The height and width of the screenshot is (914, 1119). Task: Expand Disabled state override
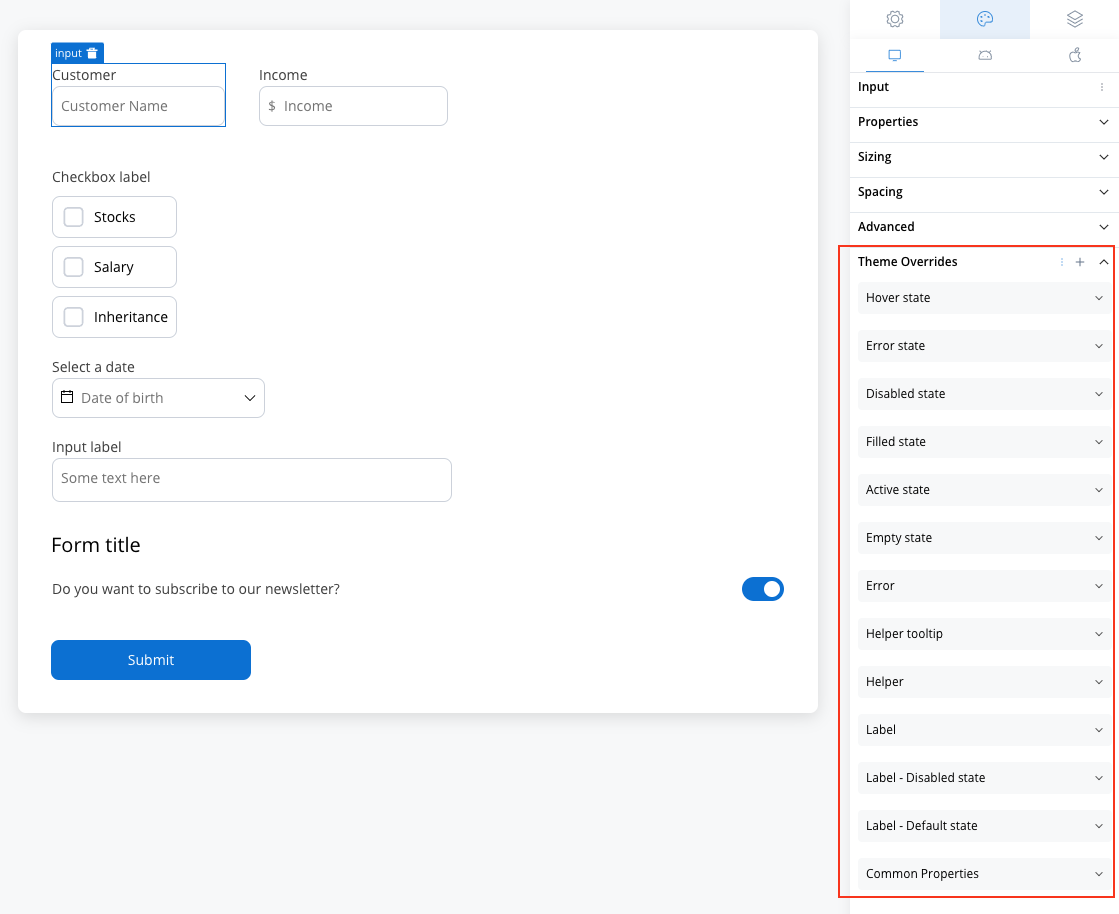pos(984,394)
